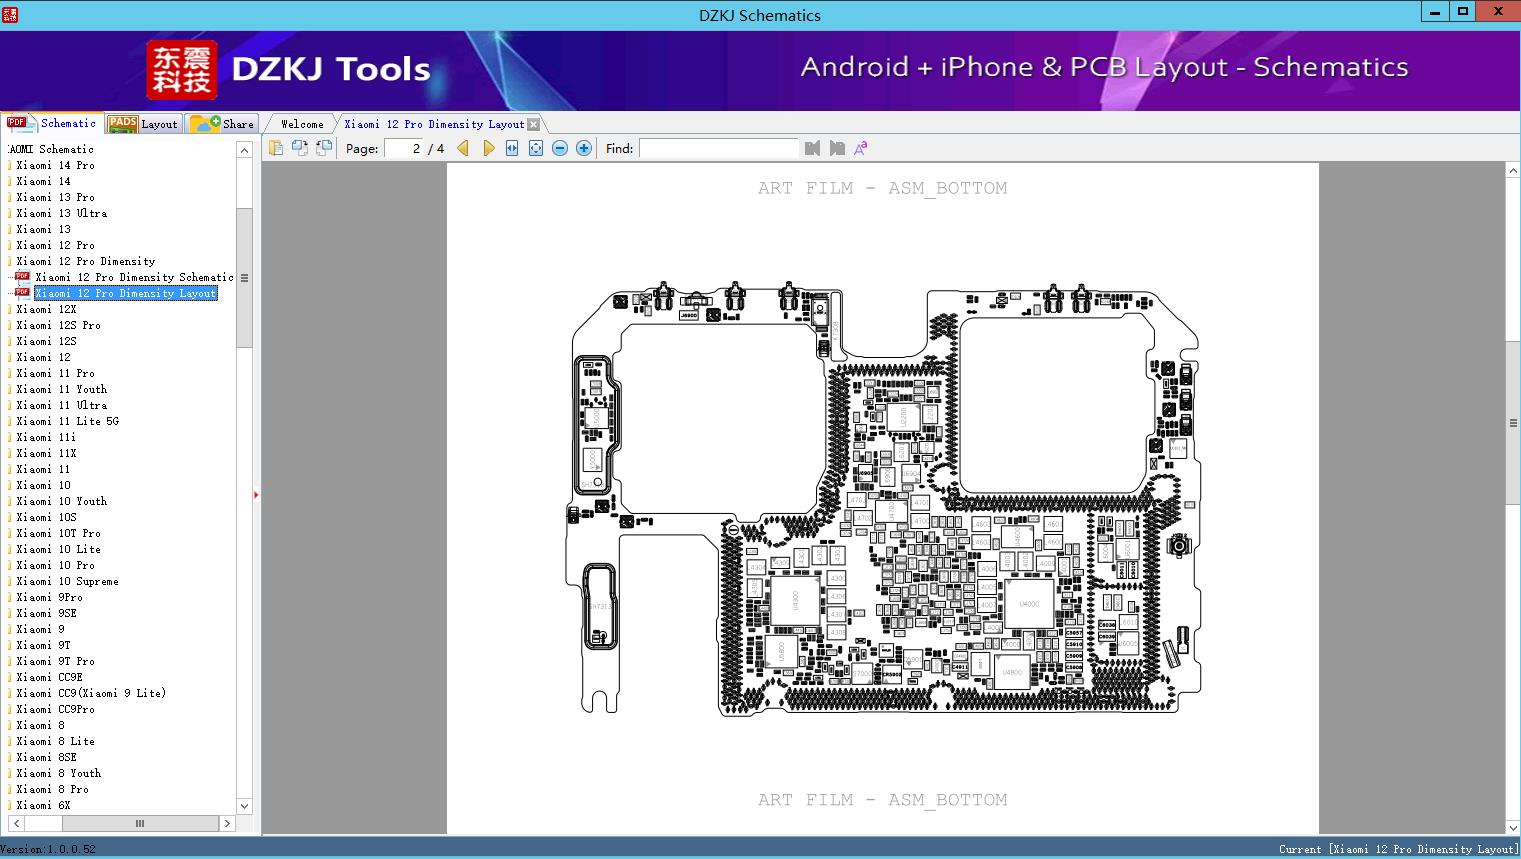Click the tree panel scroll right arrow

point(228,824)
